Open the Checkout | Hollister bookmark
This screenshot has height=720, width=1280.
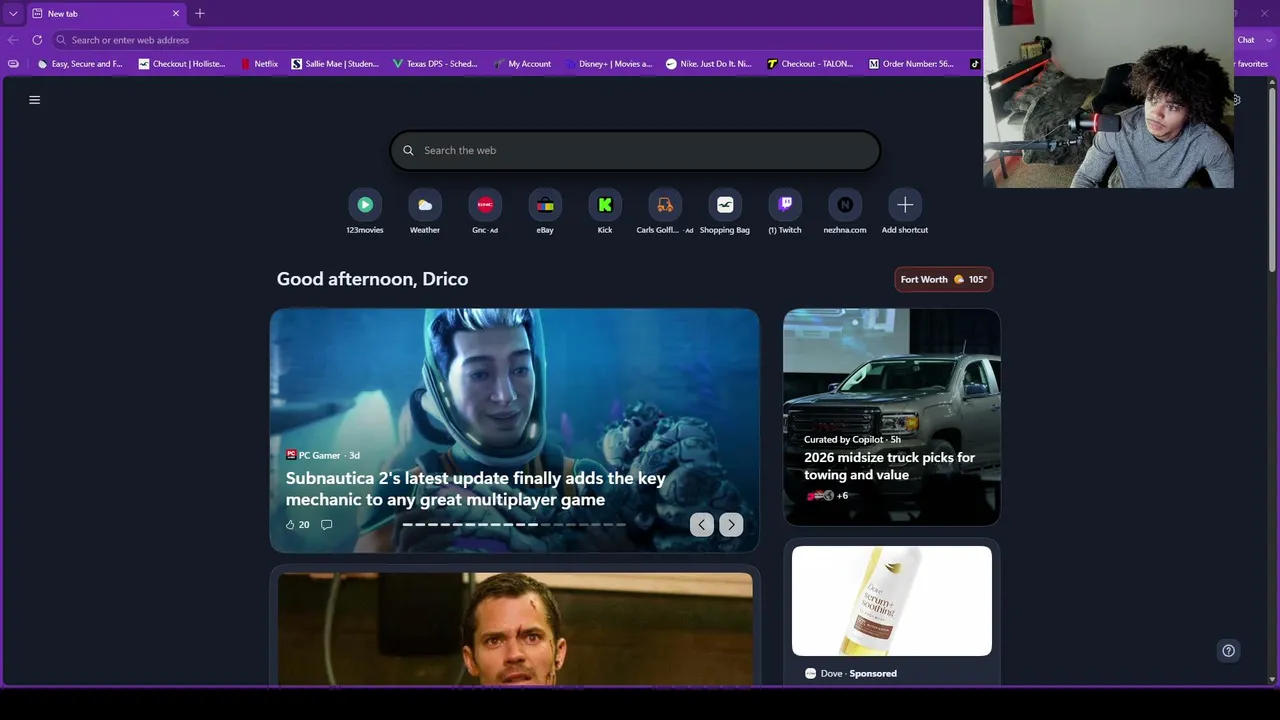coord(182,64)
